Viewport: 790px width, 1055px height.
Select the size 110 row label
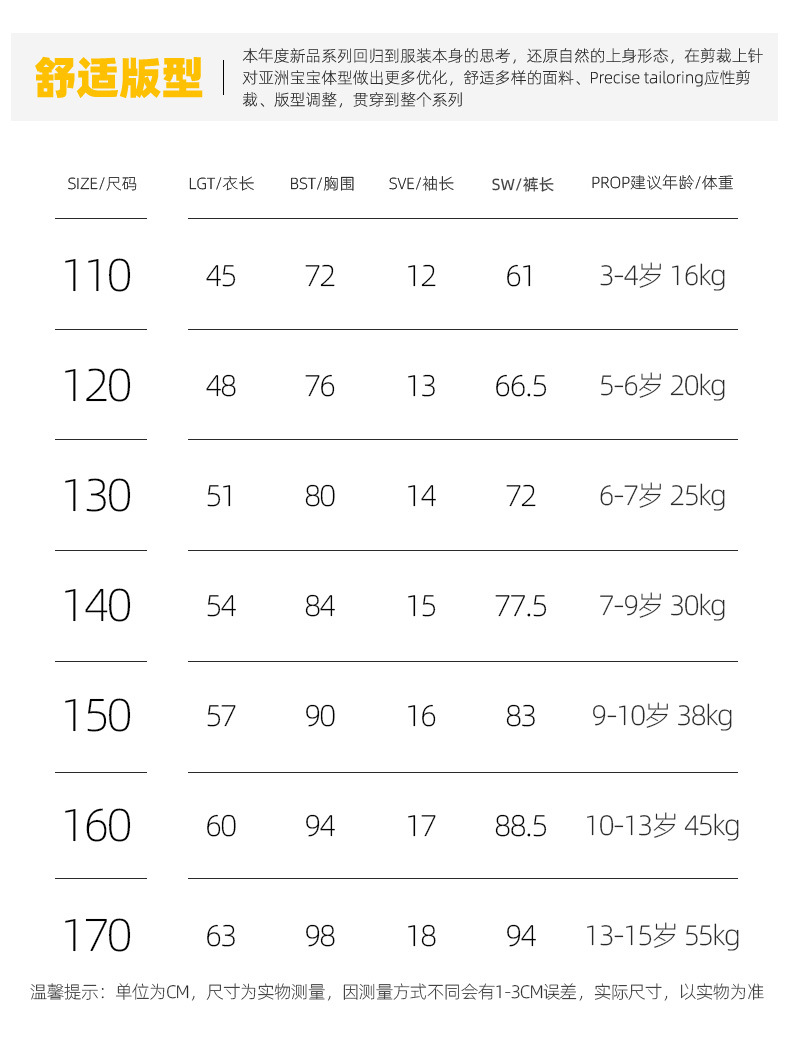pos(97,276)
